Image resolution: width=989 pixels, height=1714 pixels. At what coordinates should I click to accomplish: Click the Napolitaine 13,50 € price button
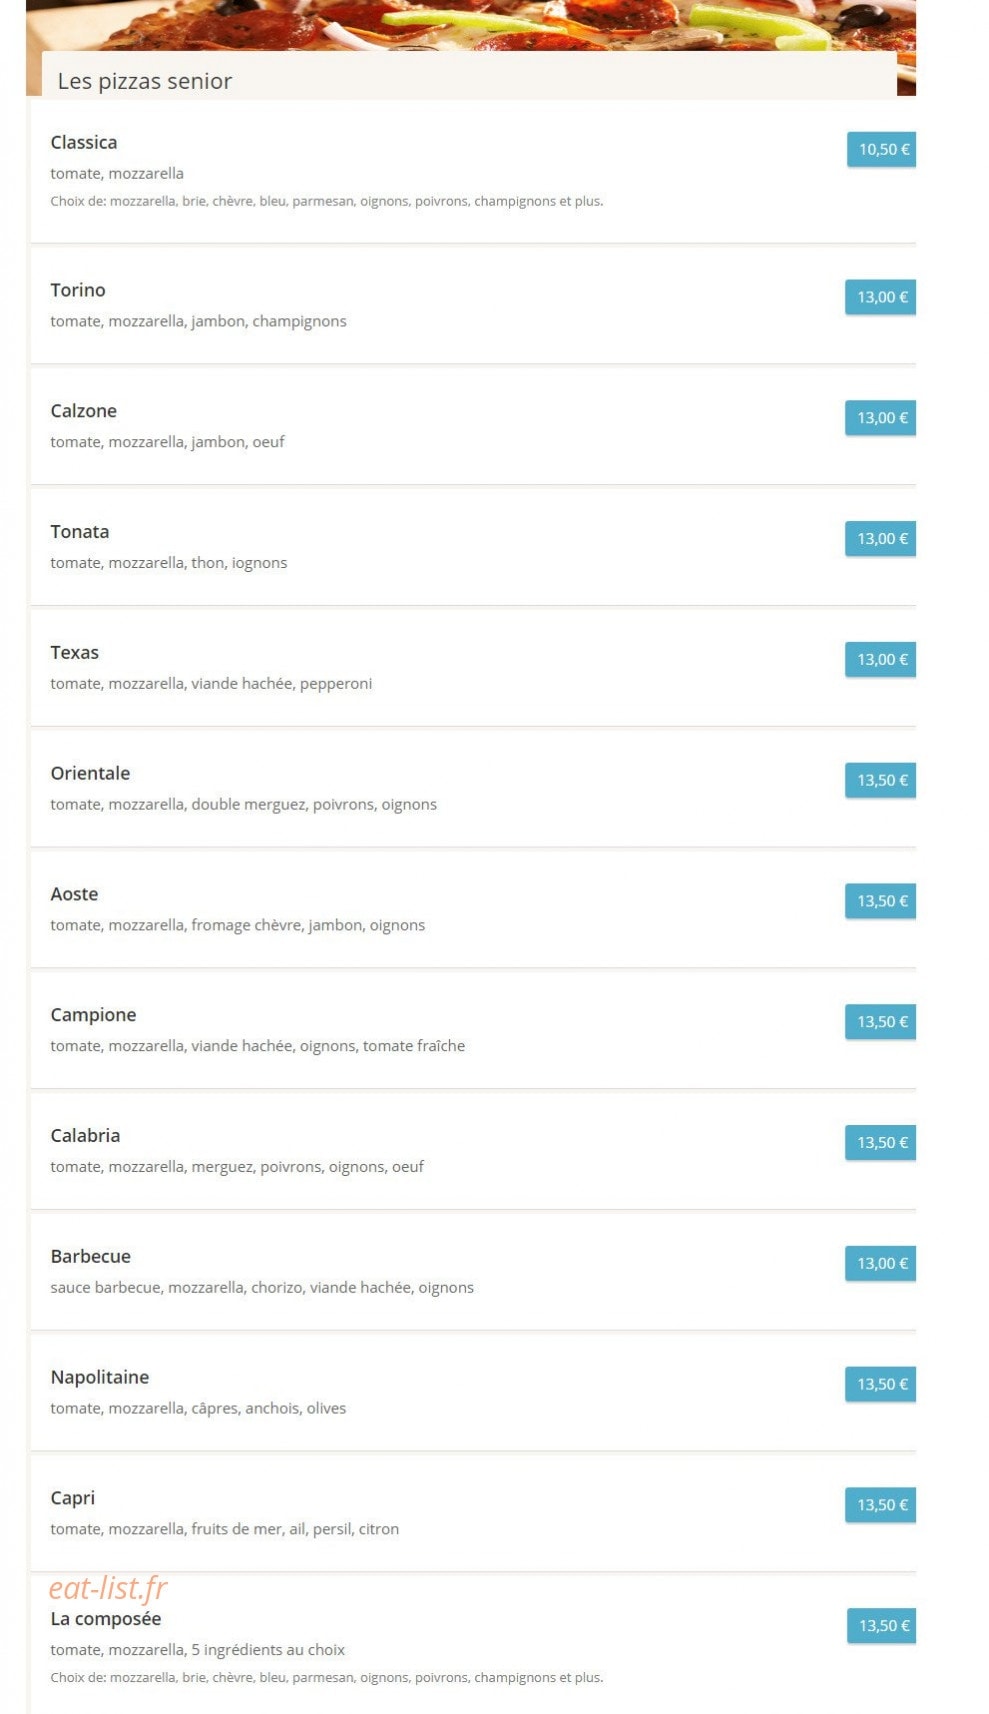point(880,1385)
